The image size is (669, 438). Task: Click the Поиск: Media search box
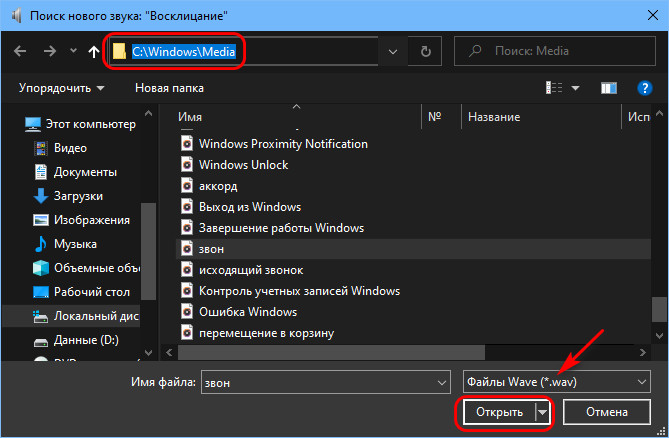[x=555, y=51]
